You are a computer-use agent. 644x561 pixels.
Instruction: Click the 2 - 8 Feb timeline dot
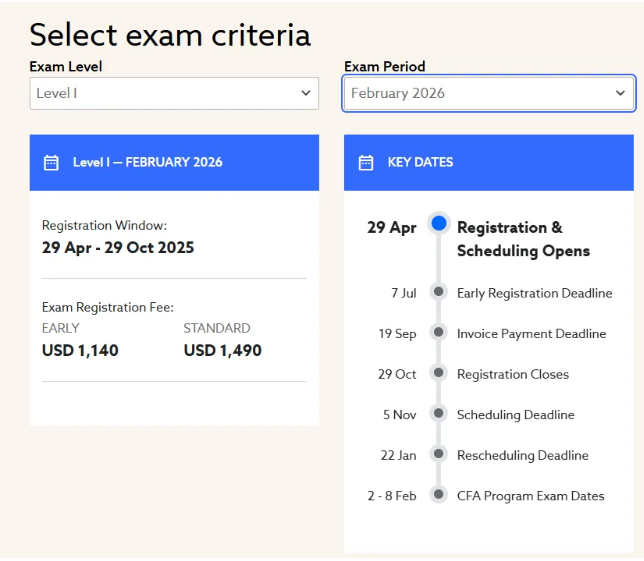pos(438,495)
